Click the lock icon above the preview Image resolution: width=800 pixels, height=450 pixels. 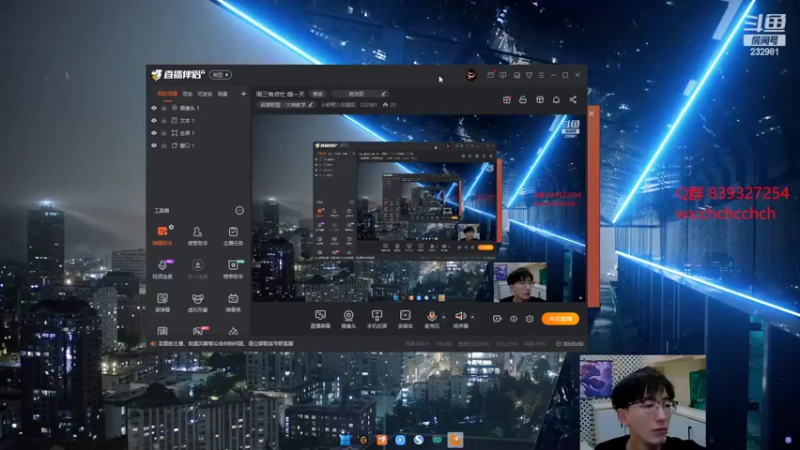[x=523, y=99]
